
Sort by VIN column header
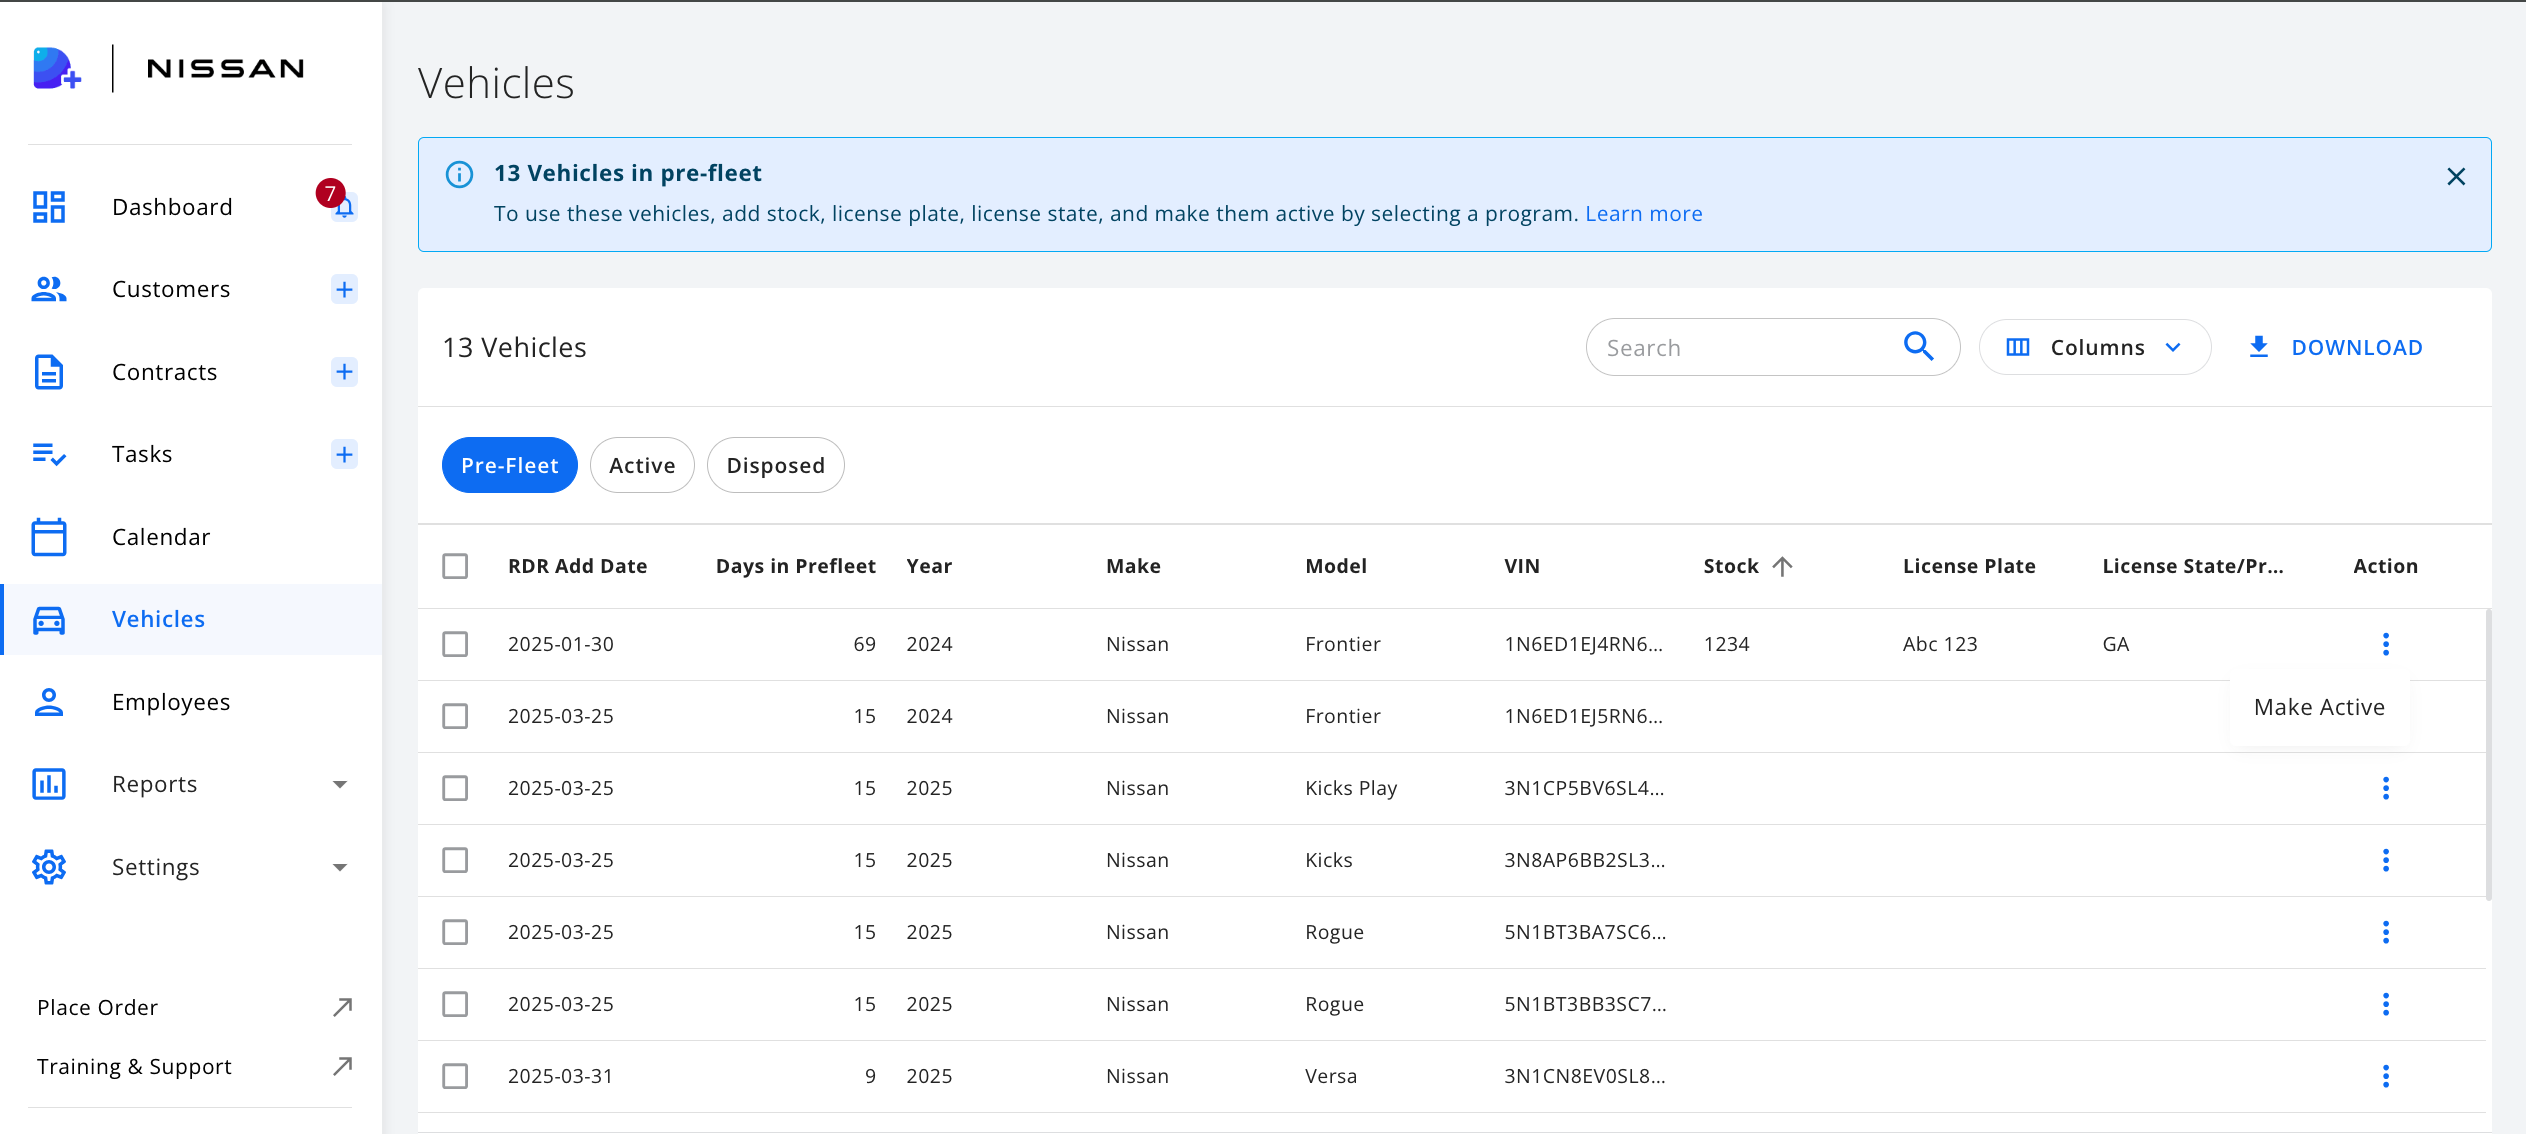(x=1522, y=566)
